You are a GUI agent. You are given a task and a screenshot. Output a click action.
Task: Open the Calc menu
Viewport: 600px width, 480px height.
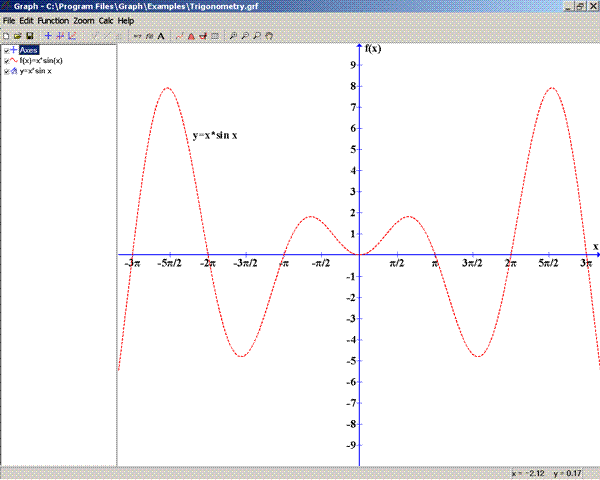point(106,20)
